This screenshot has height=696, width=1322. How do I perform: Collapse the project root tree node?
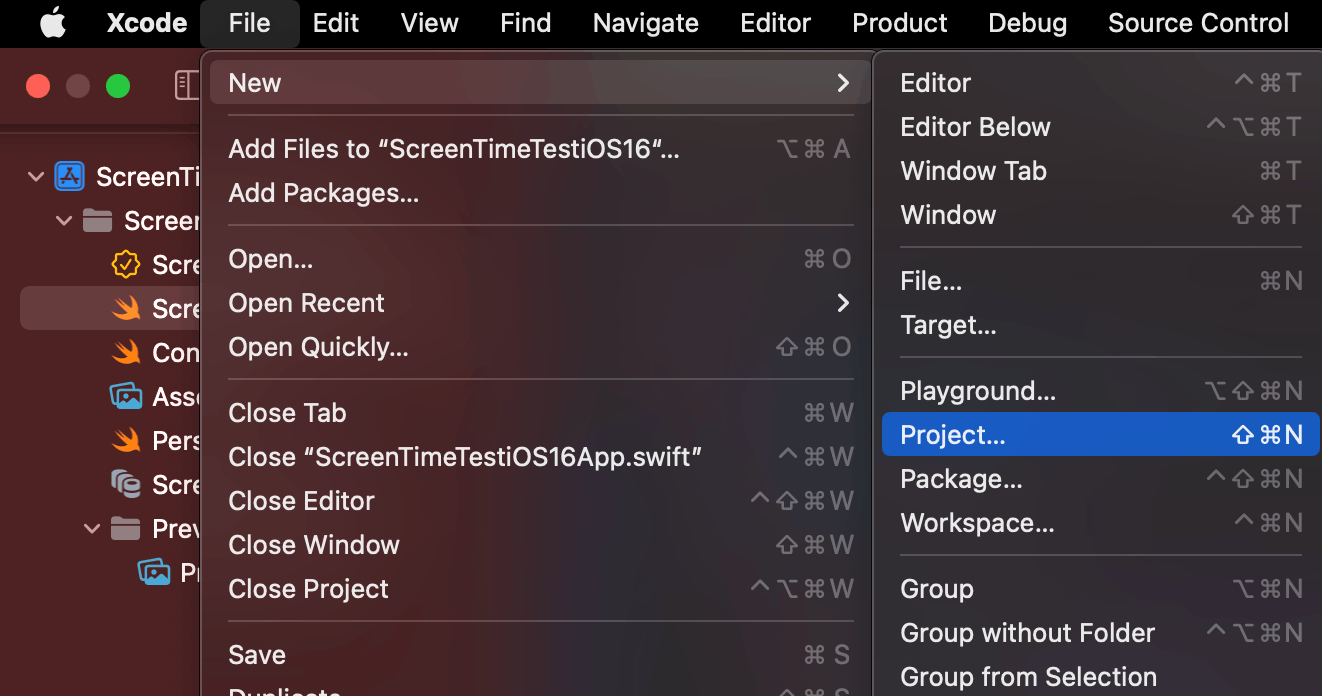pos(36,176)
